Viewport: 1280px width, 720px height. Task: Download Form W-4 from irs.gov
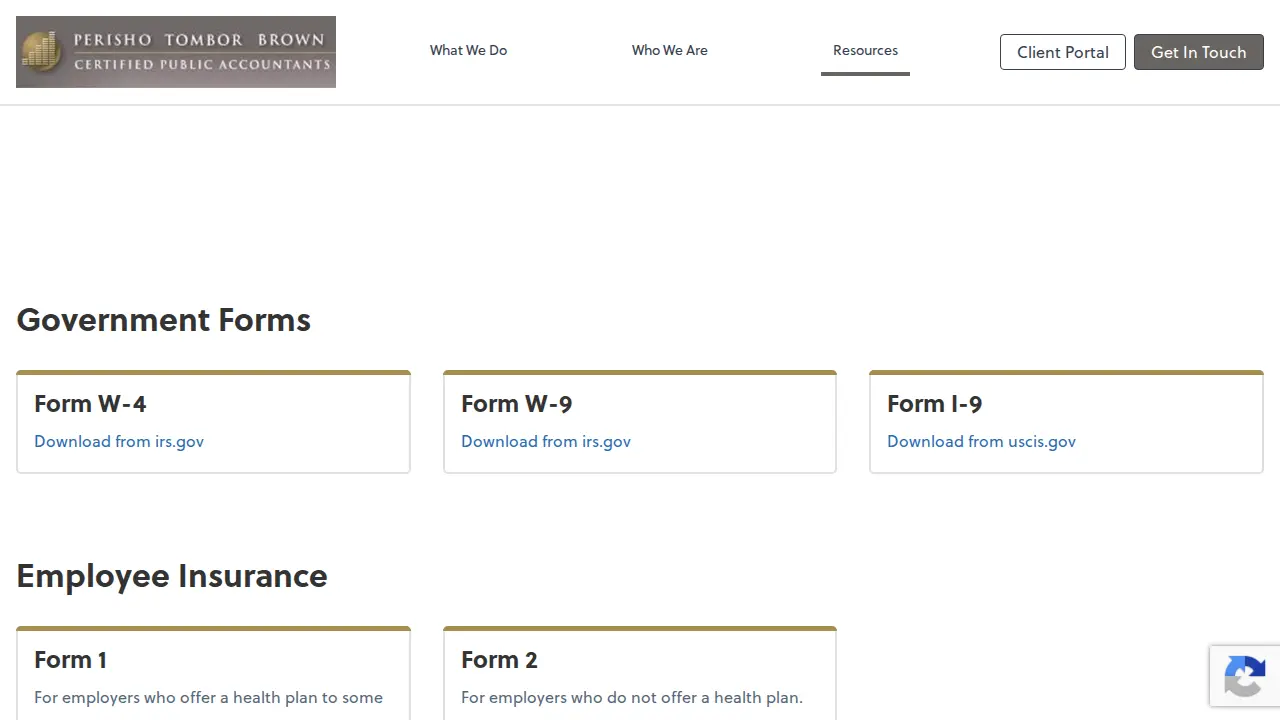click(x=119, y=441)
